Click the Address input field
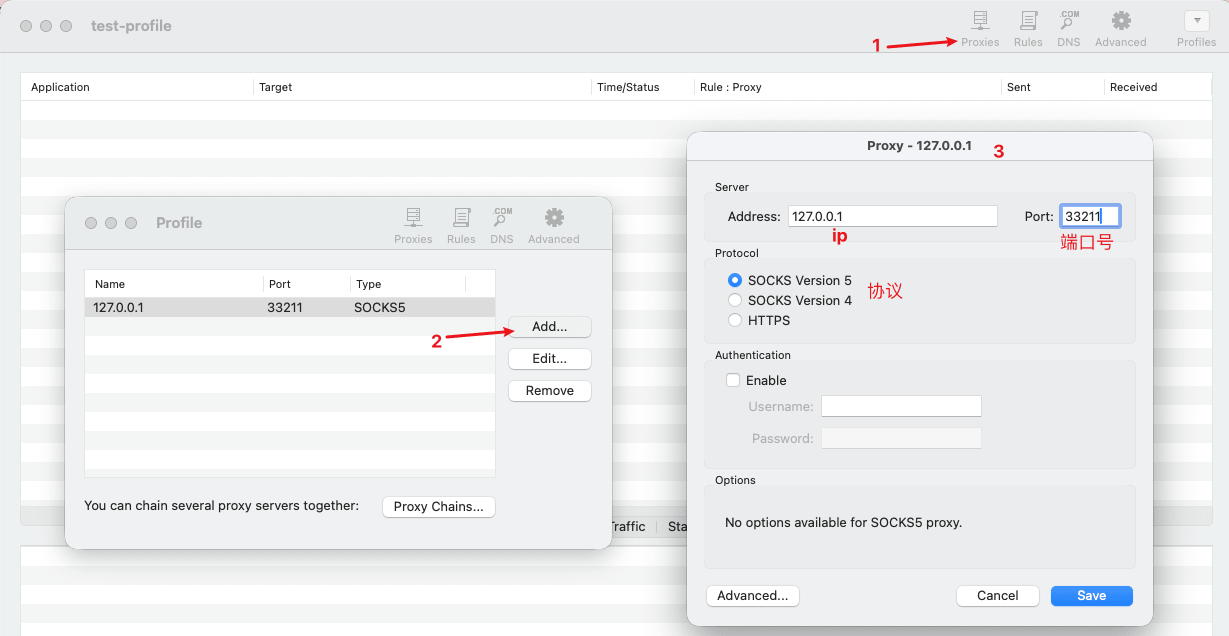Image resolution: width=1229 pixels, height=636 pixels. (892, 216)
